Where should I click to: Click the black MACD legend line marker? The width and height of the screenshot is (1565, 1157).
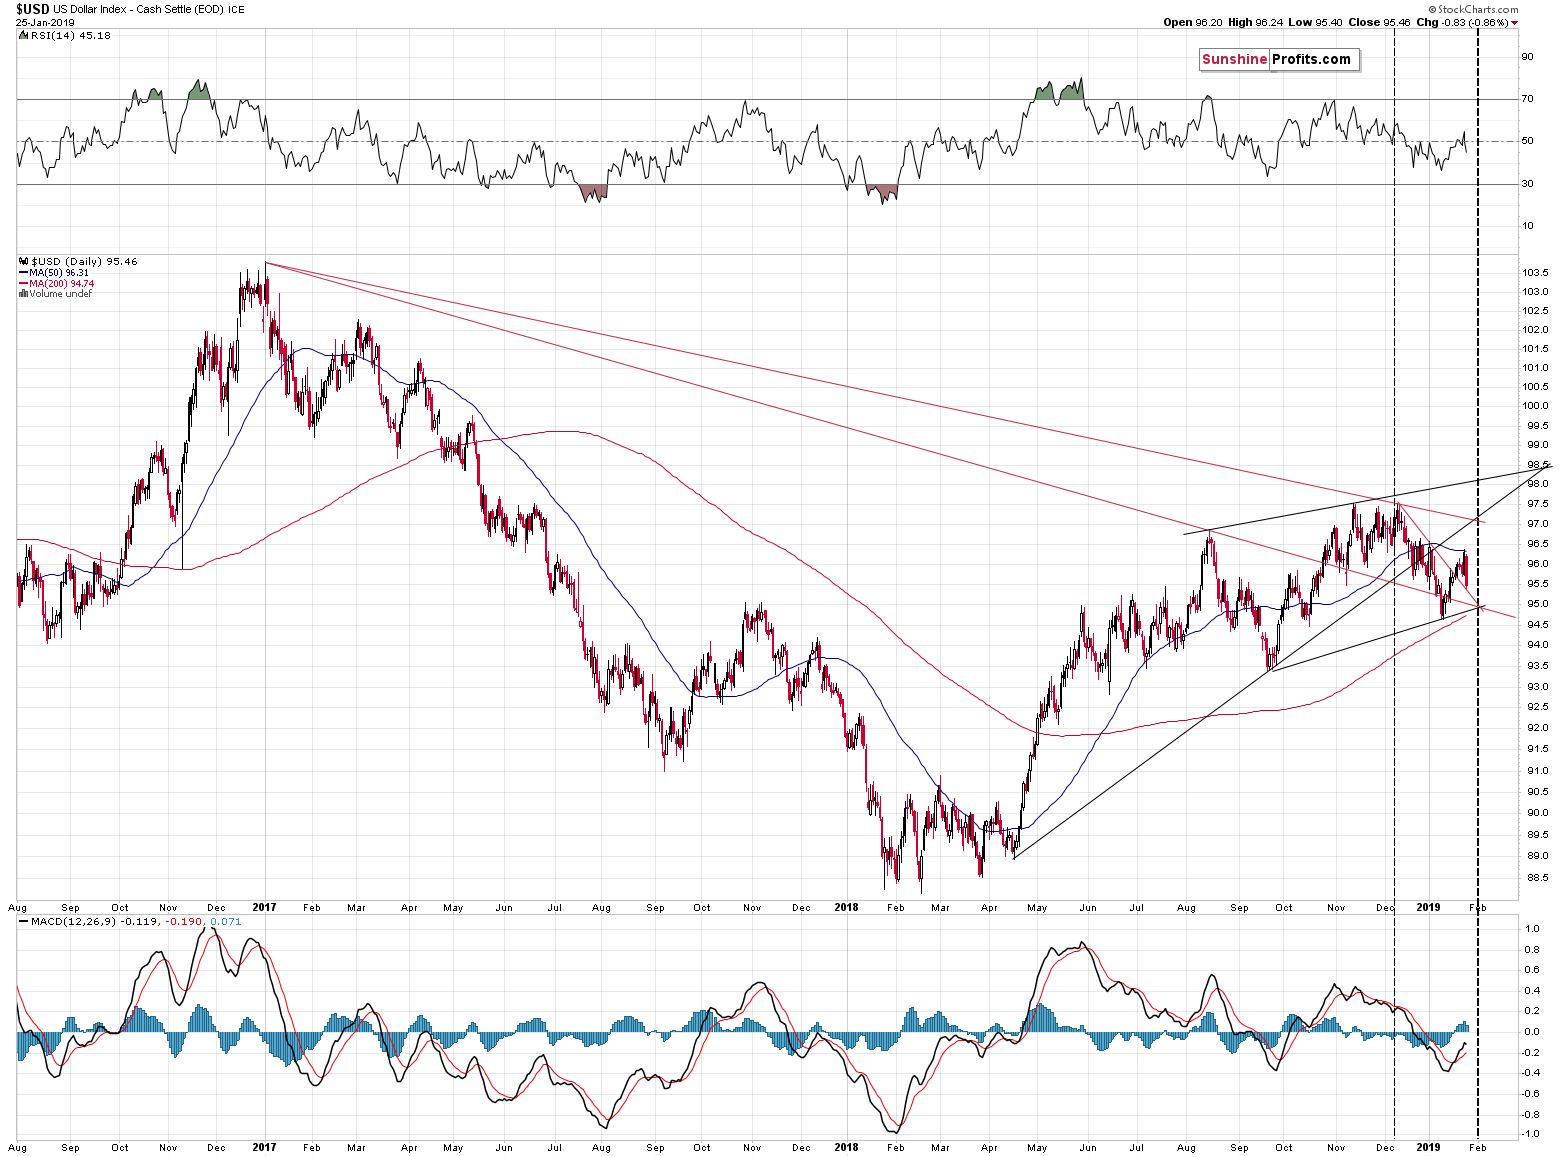click(24, 921)
